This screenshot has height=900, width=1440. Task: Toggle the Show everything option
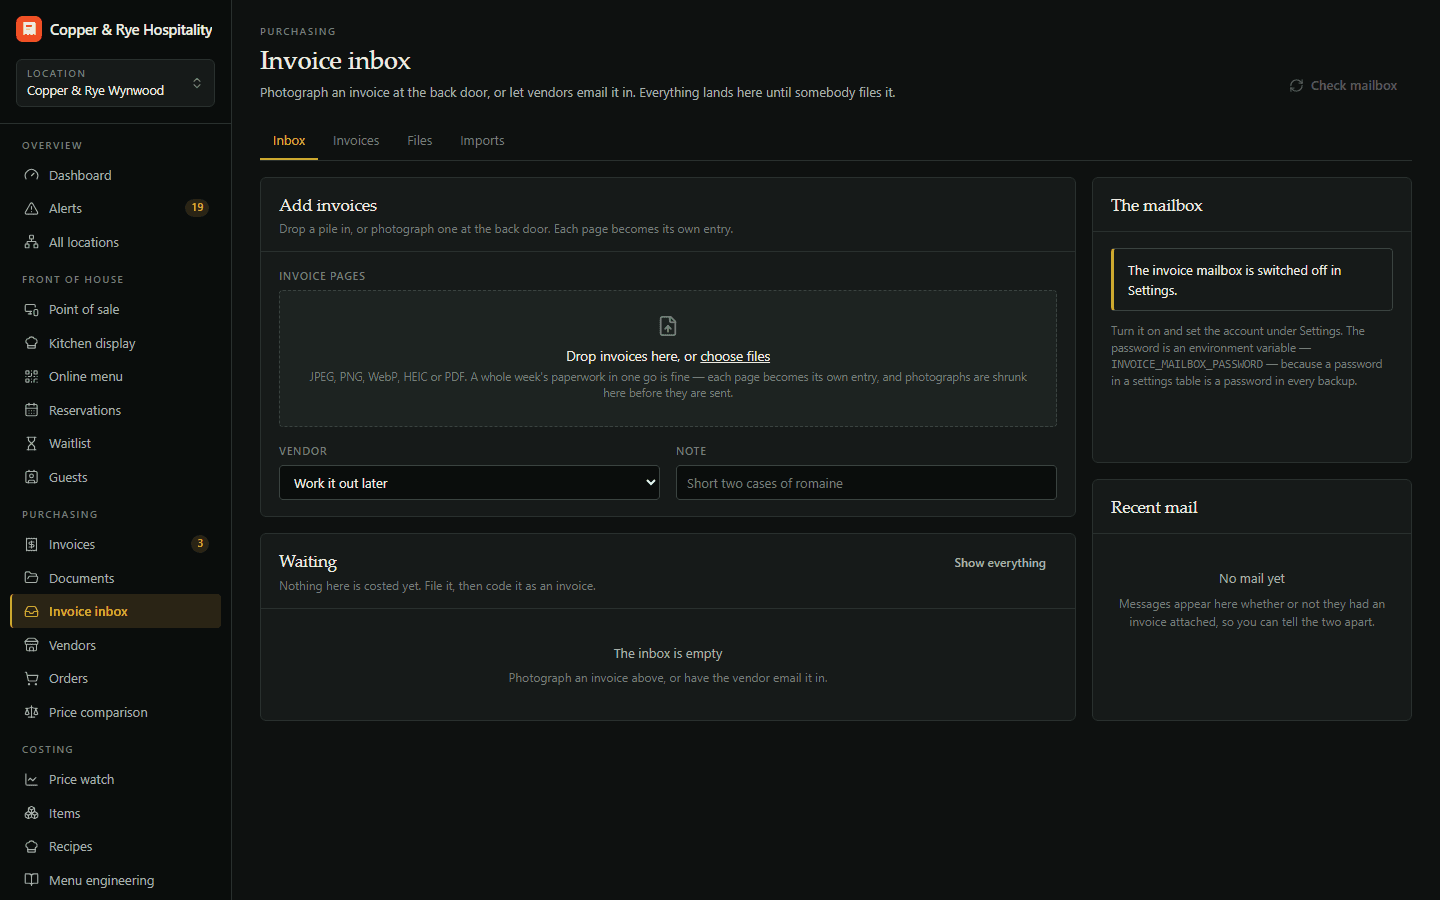[1000, 563]
